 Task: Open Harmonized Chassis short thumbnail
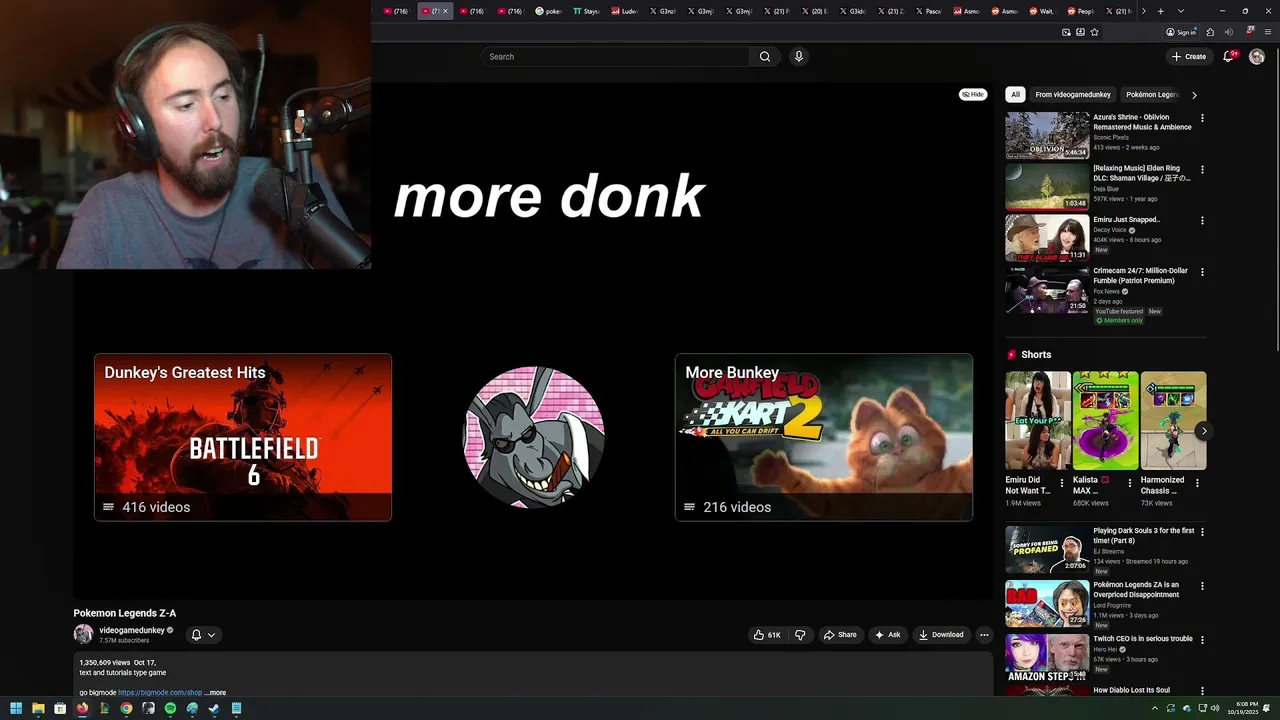point(1174,420)
